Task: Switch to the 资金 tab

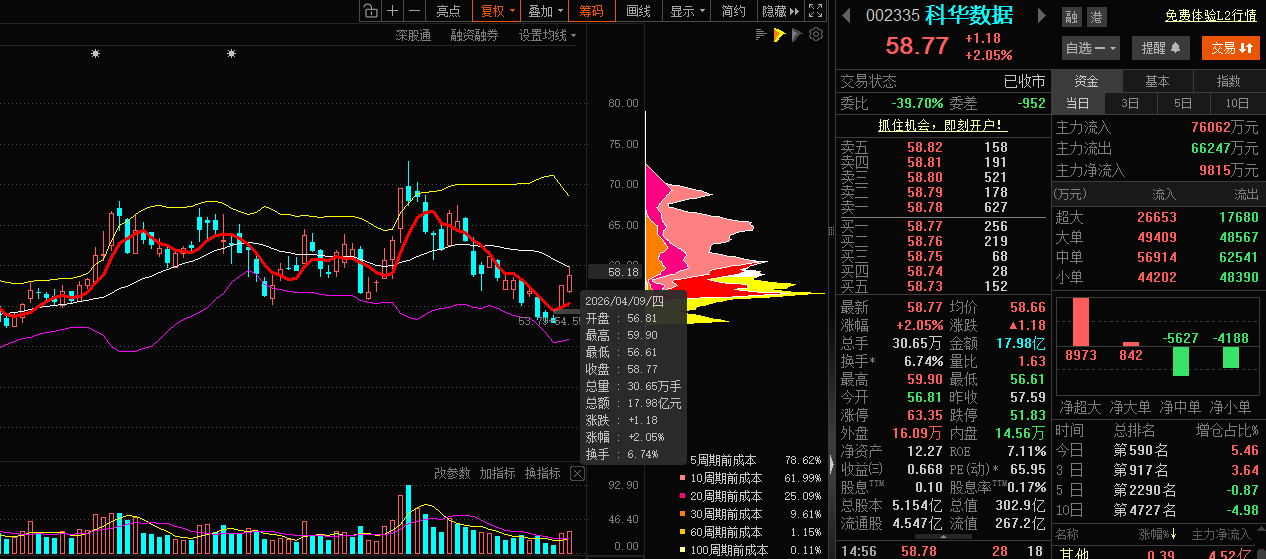Action: point(1087,81)
